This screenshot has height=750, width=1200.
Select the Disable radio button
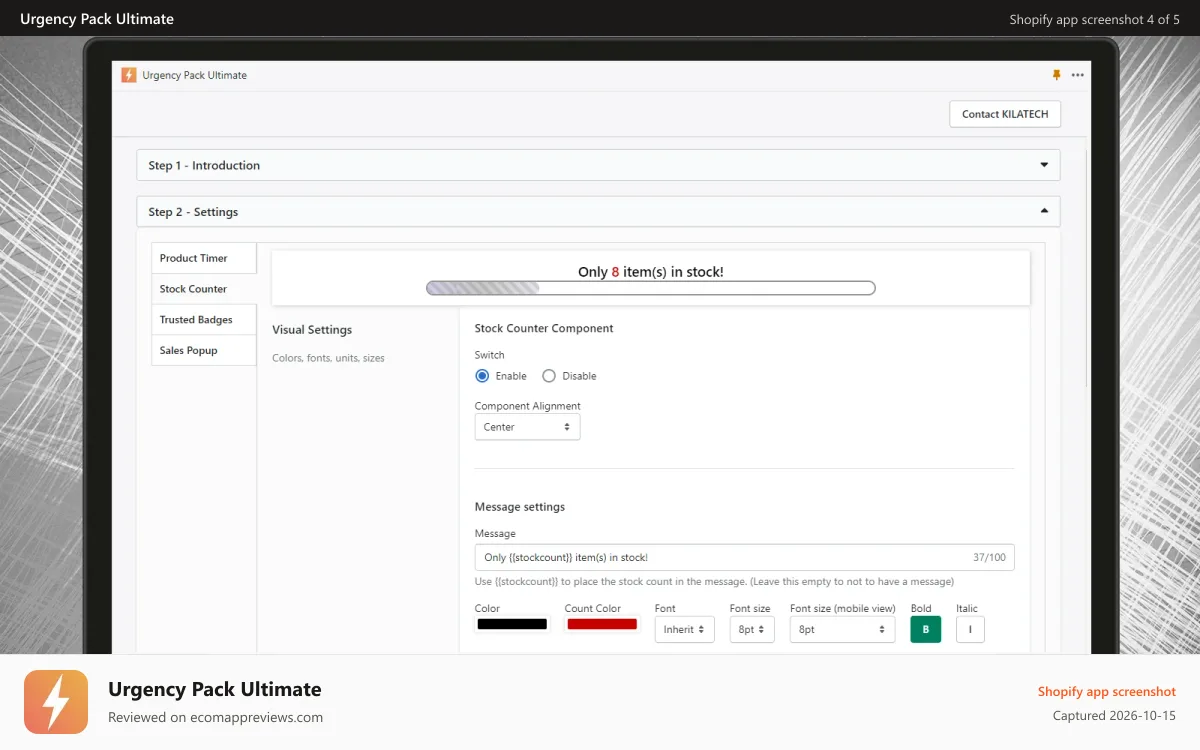548,376
